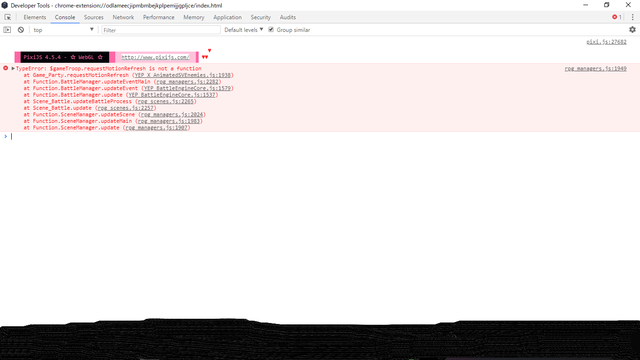Open the YEP_BattleEngineCore.js:1537 link

point(172,95)
